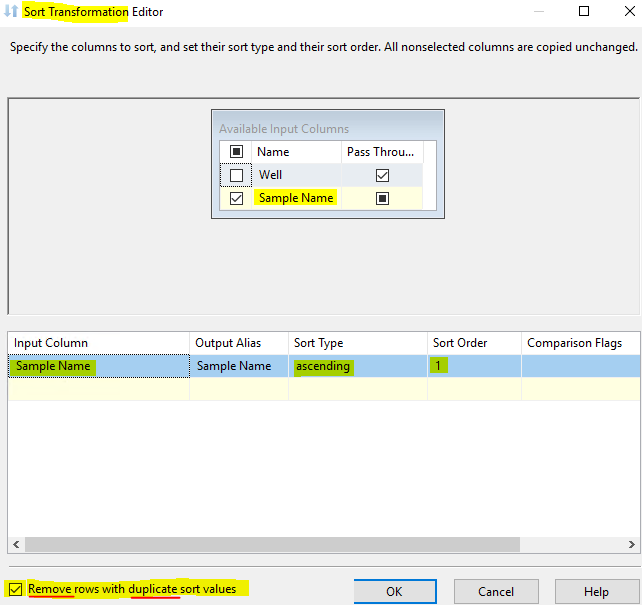Toggle Pass Through for the Well row

click(382, 175)
